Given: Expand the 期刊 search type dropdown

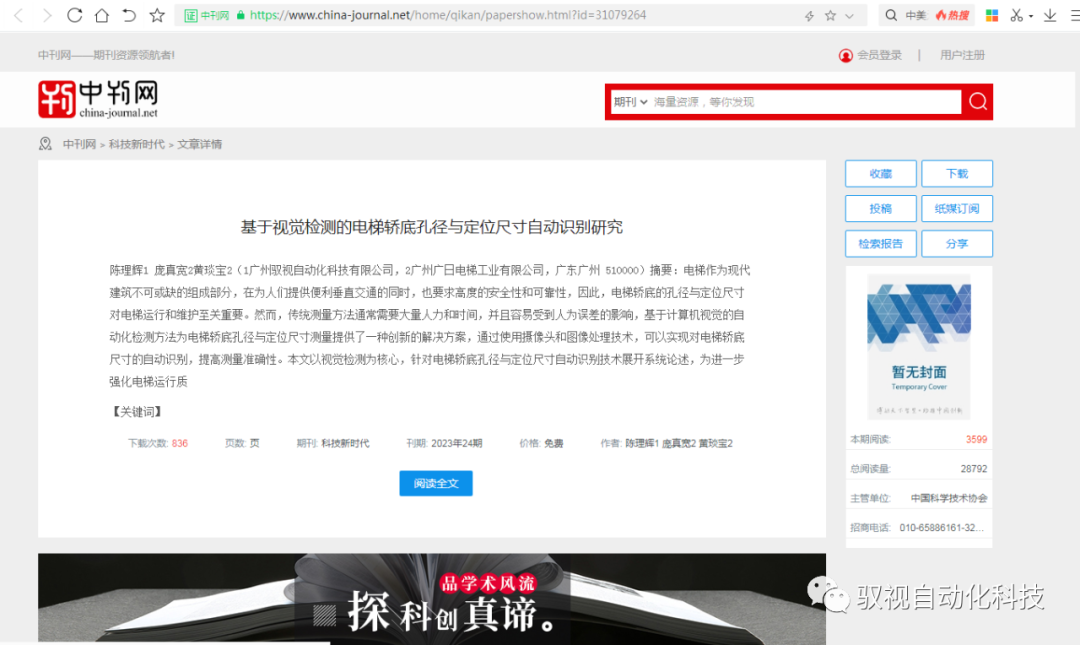Looking at the screenshot, I should (x=630, y=102).
